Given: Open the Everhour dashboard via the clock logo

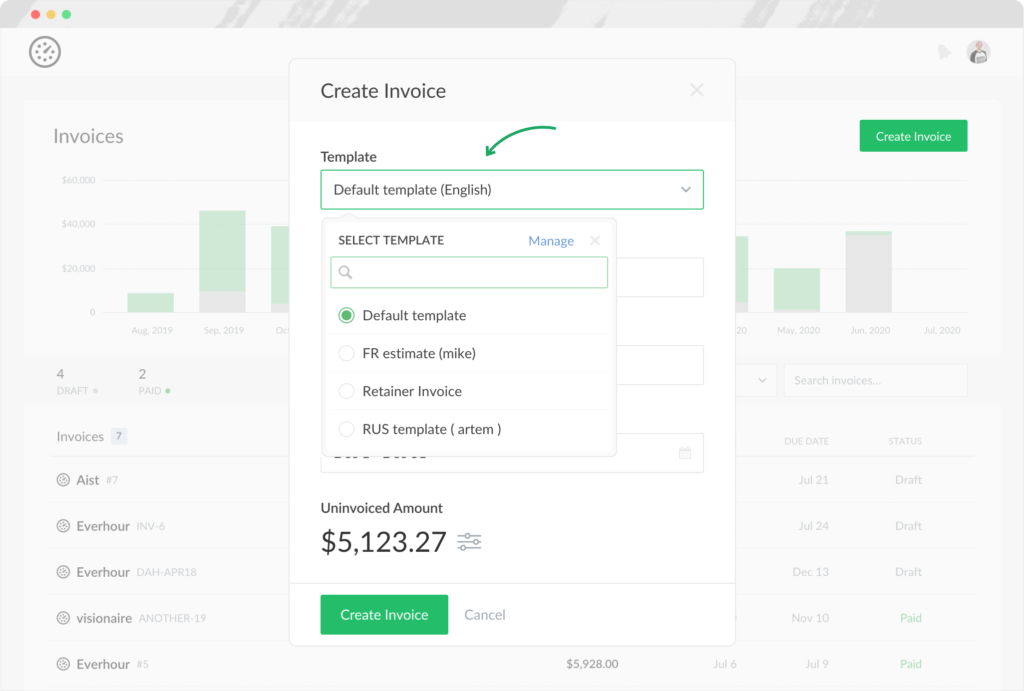Looking at the screenshot, I should (x=44, y=51).
